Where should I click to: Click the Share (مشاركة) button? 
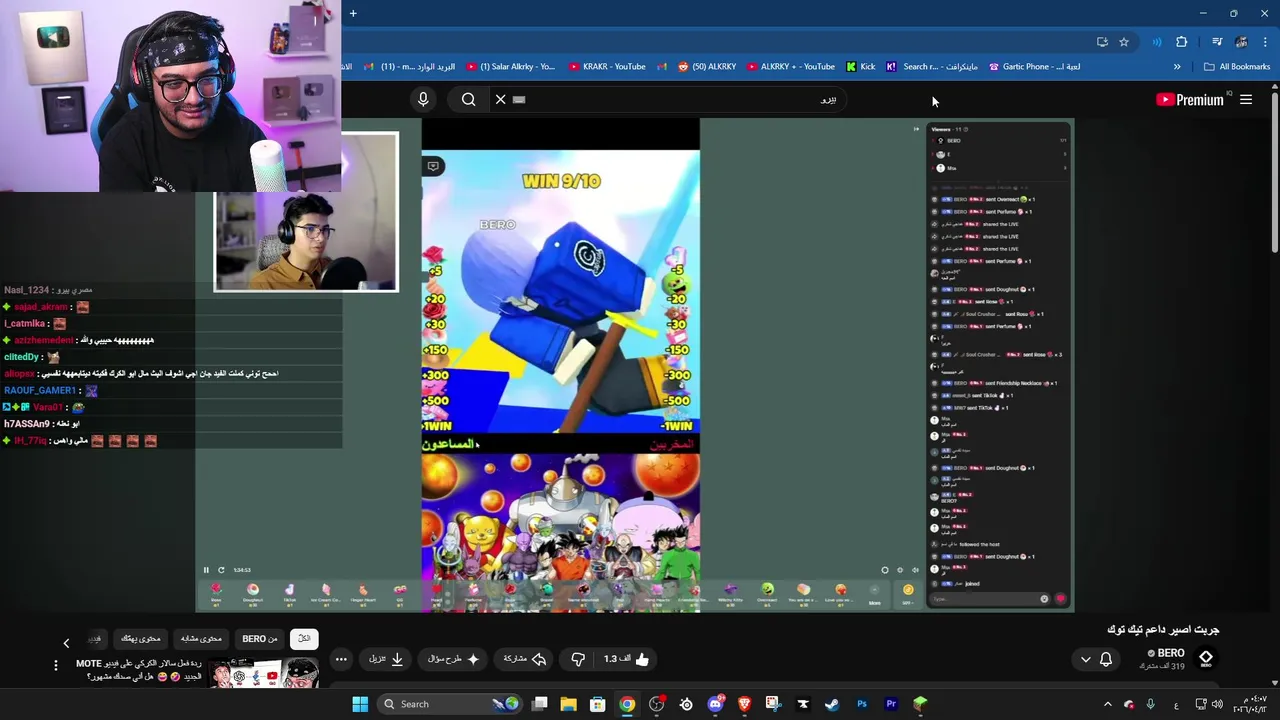click(525, 659)
